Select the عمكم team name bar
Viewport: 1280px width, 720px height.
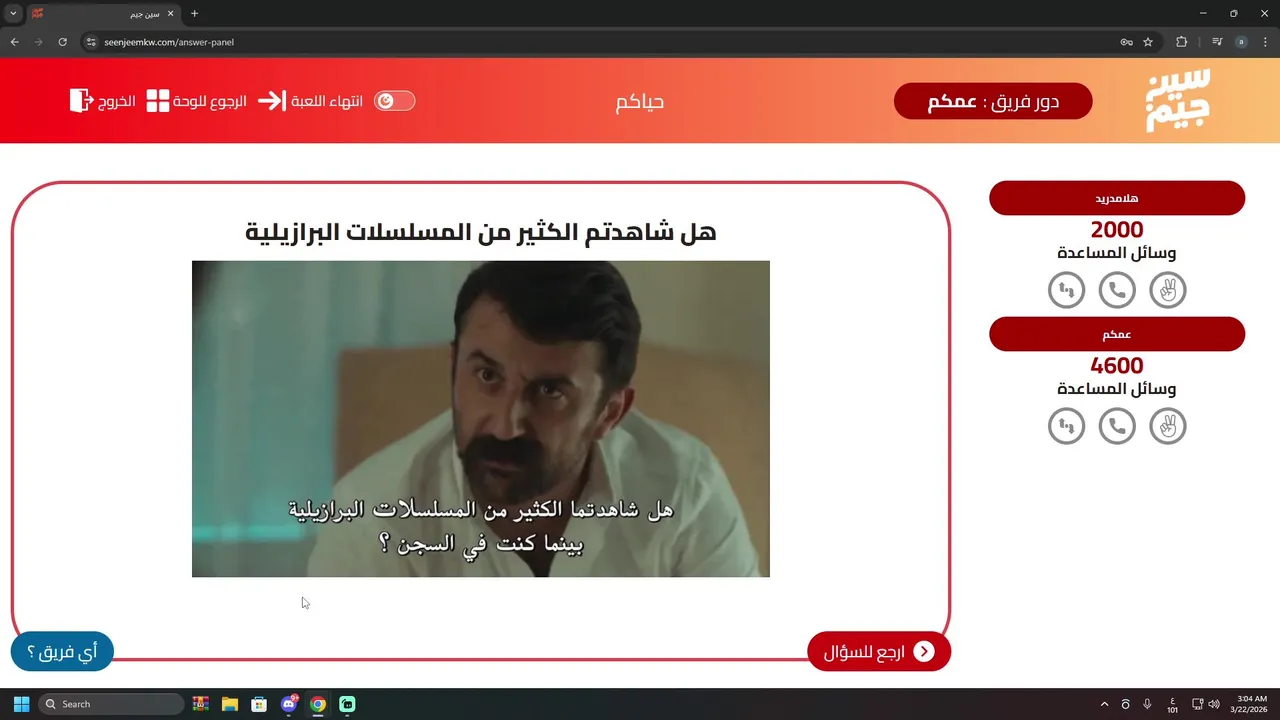coord(1117,334)
